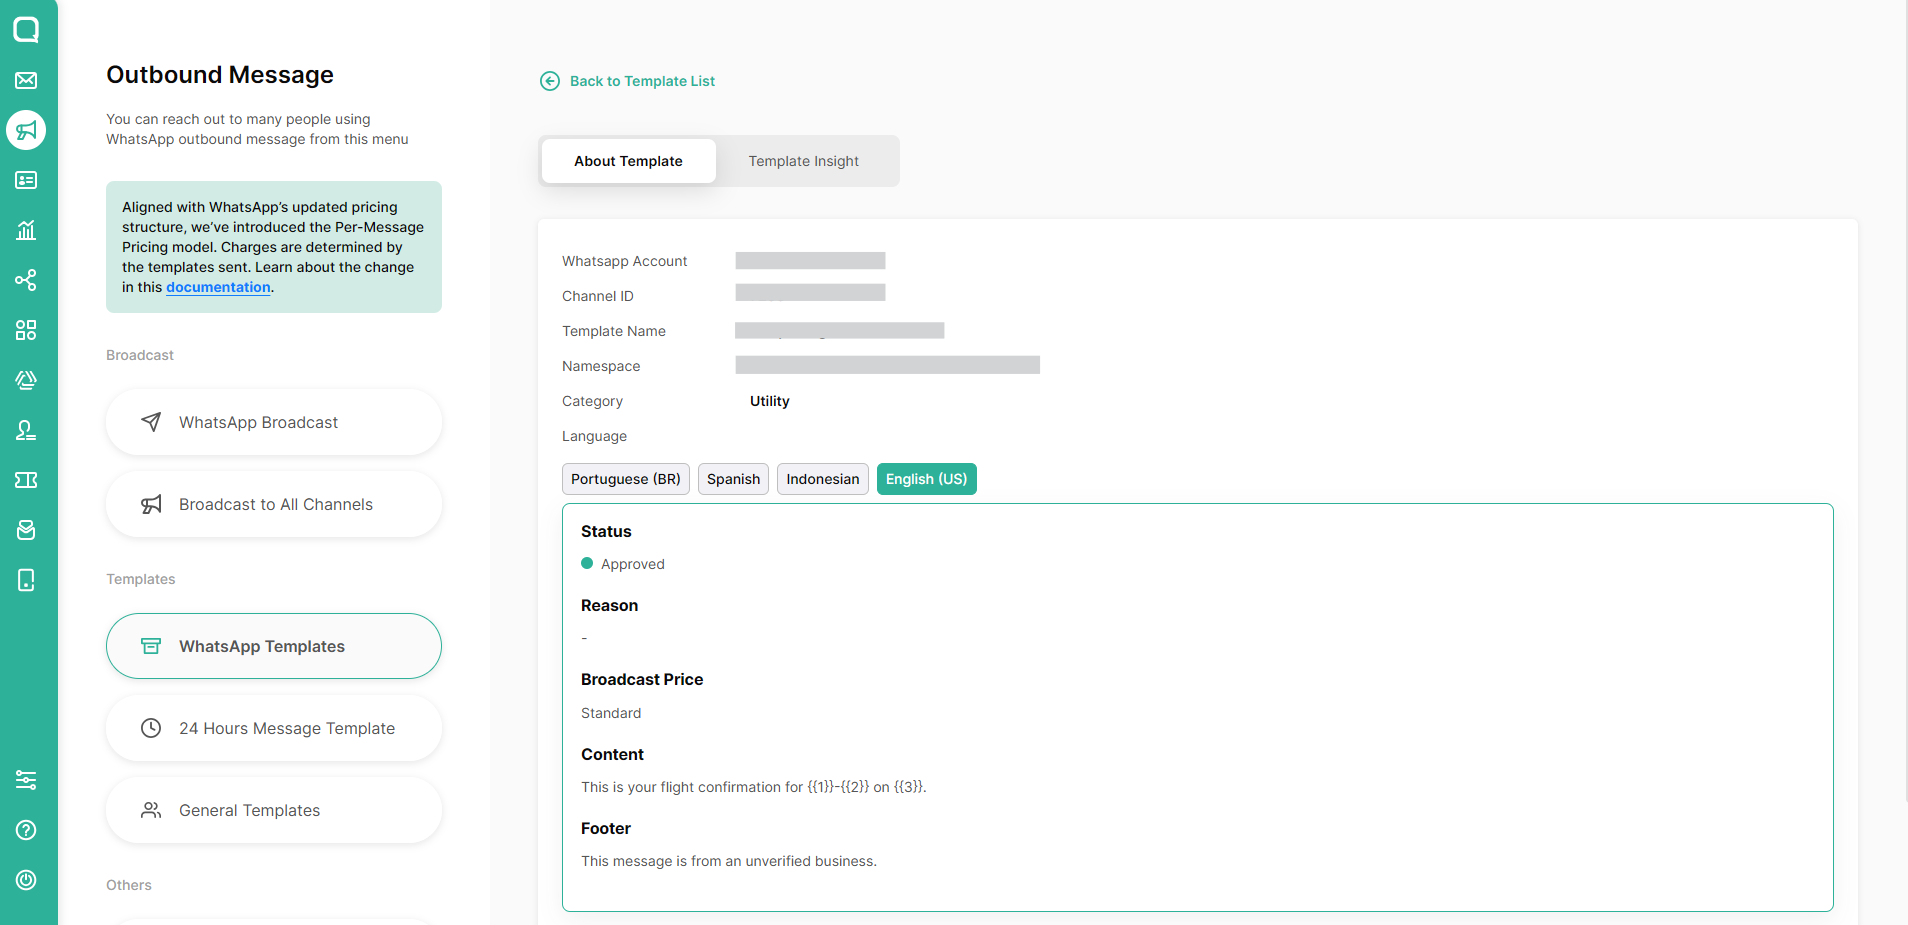Click megaphone icon beside Broadcast to All Channels
This screenshot has height=925, width=1908.
(151, 504)
